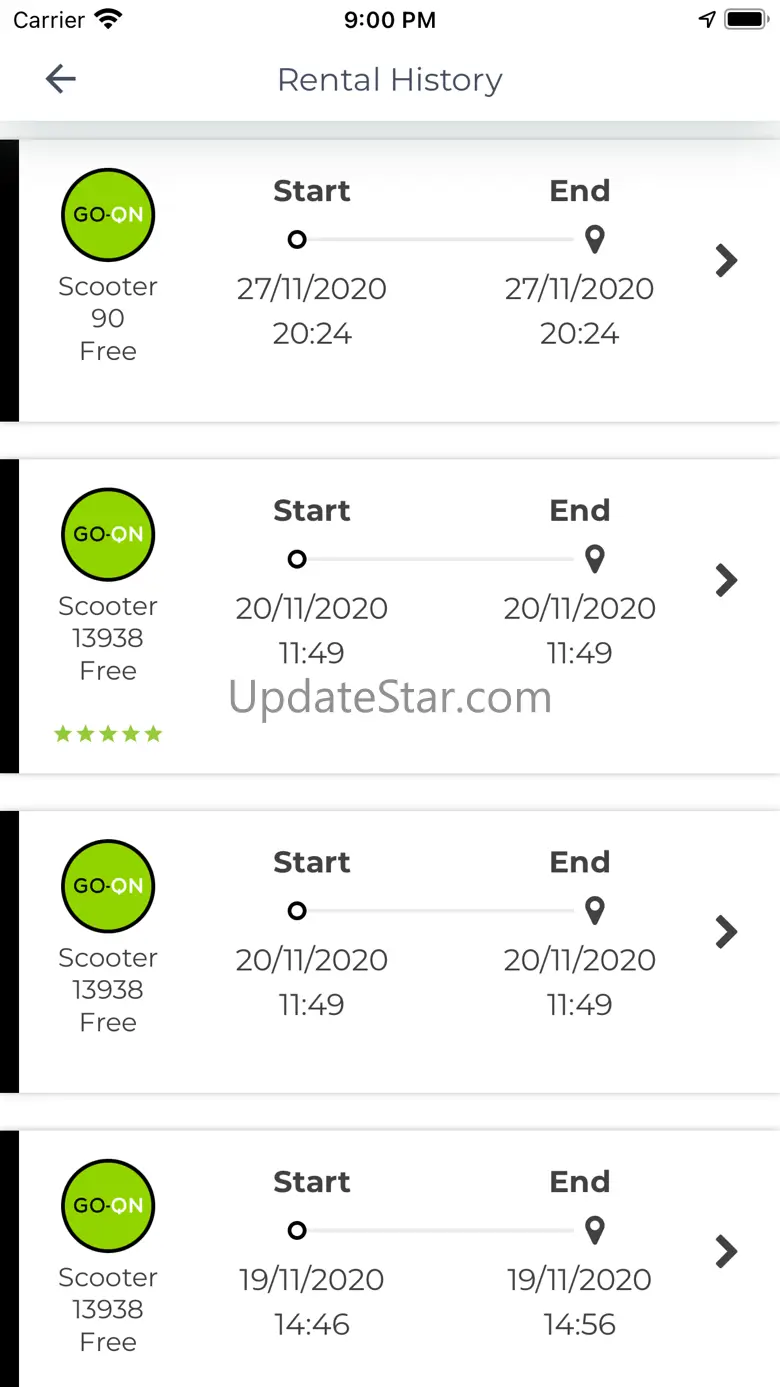Tap battery icon in status bar
The width and height of the screenshot is (780, 1387).
pyautogui.click(x=745, y=19)
